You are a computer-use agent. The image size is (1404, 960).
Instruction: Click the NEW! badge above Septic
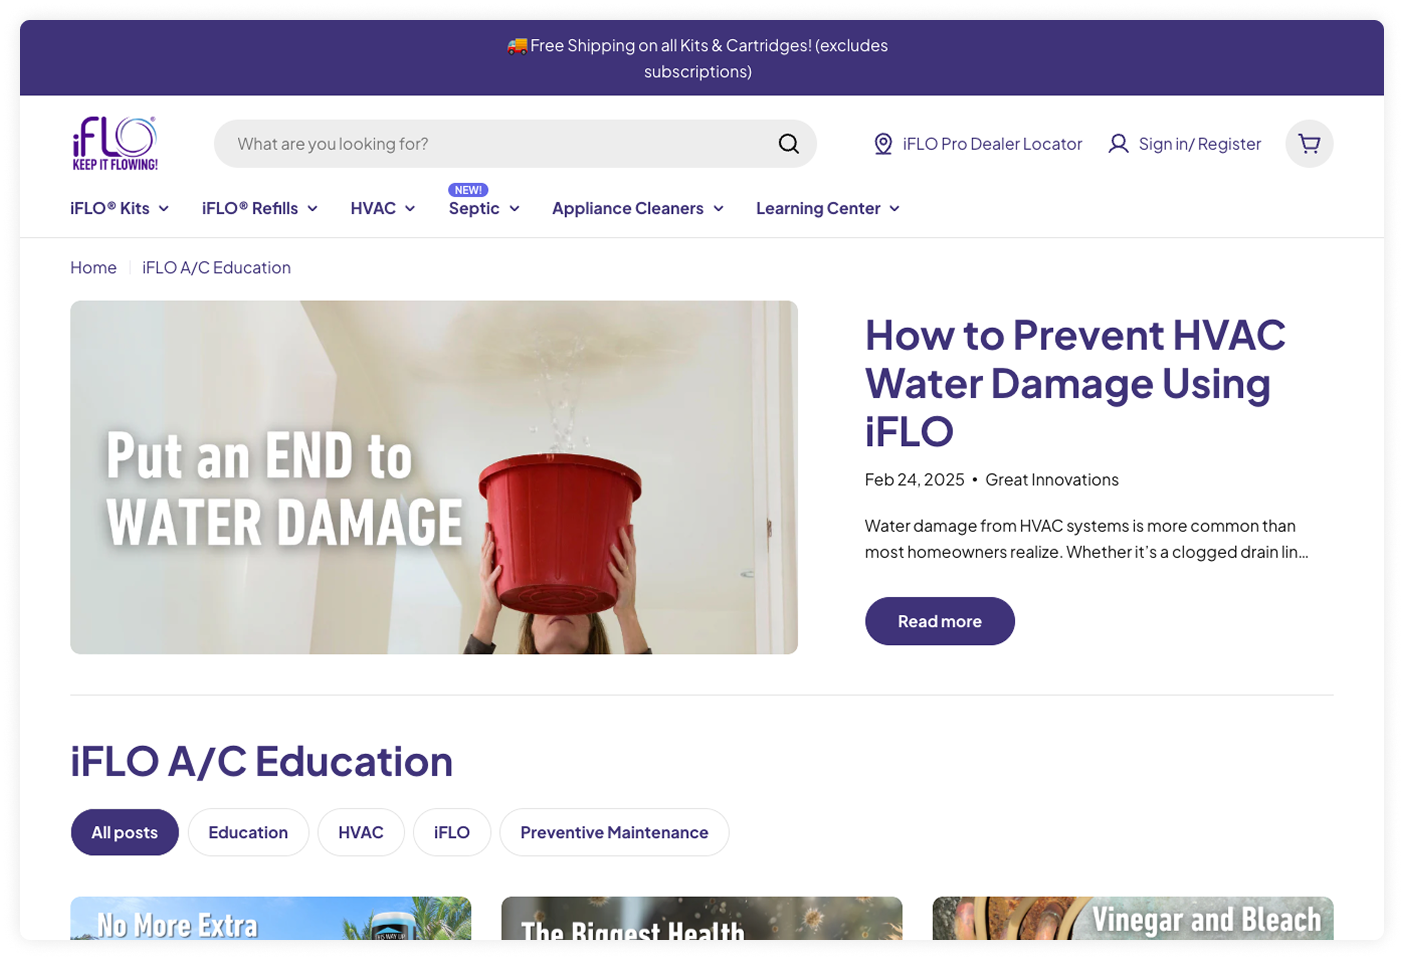click(x=468, y=190)
